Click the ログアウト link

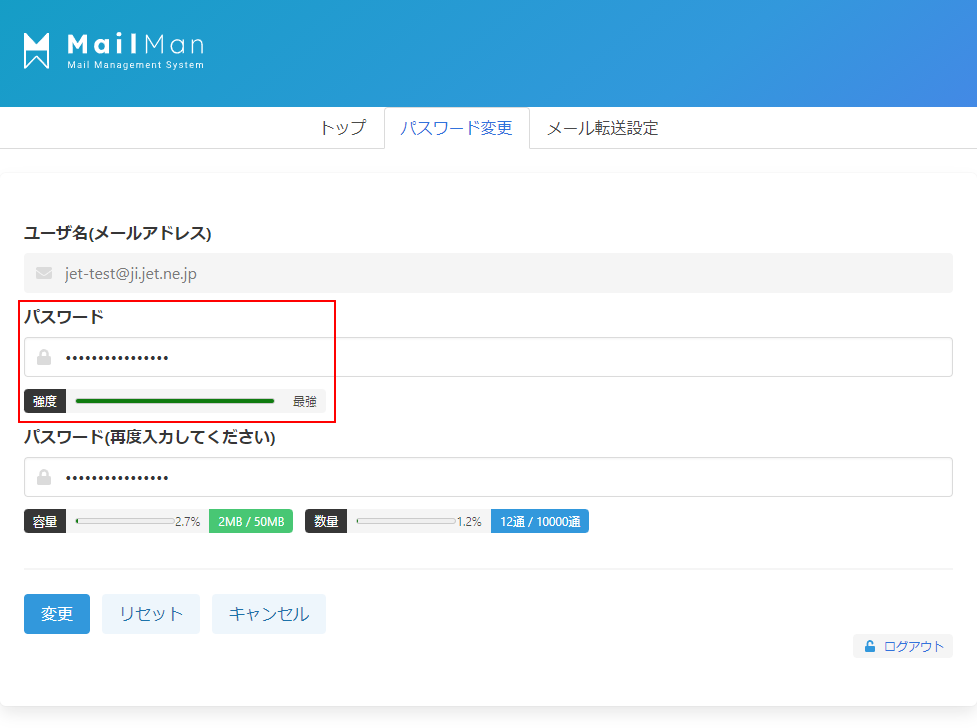point(913,646)
